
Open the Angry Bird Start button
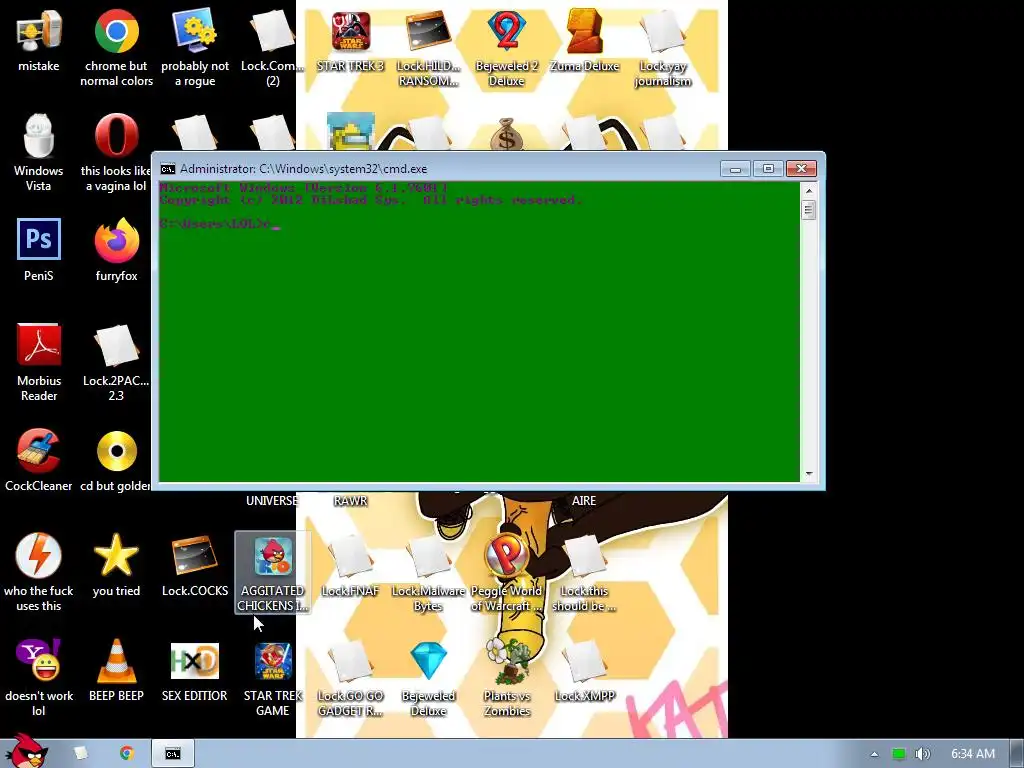pos(26,751)
